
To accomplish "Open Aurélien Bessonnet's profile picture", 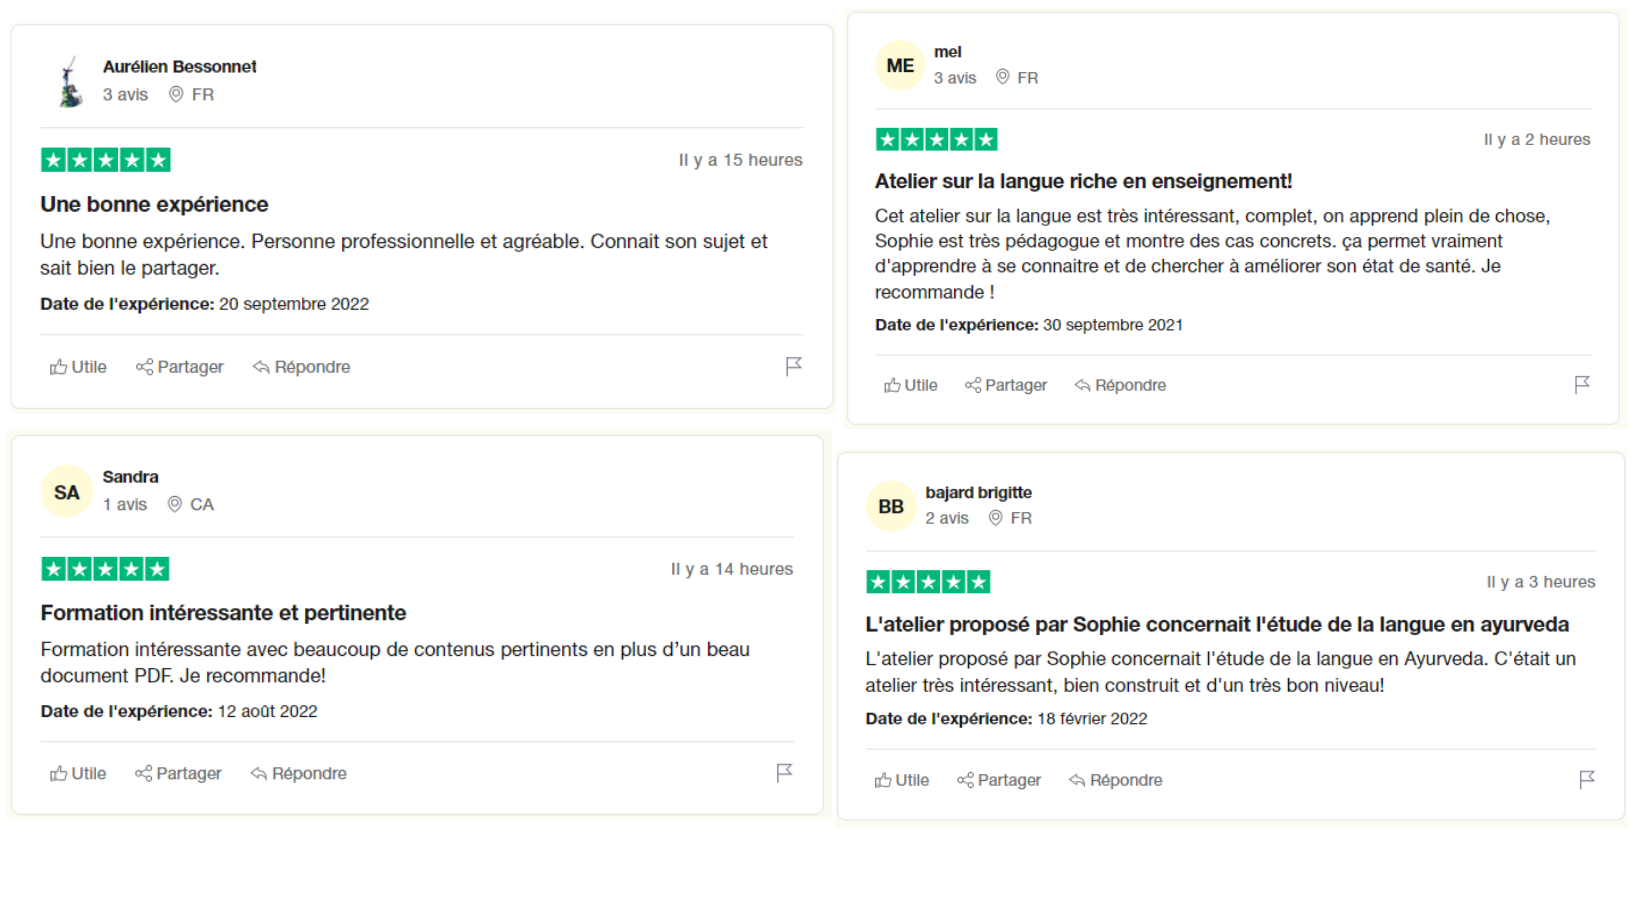I will pos(70,81).
